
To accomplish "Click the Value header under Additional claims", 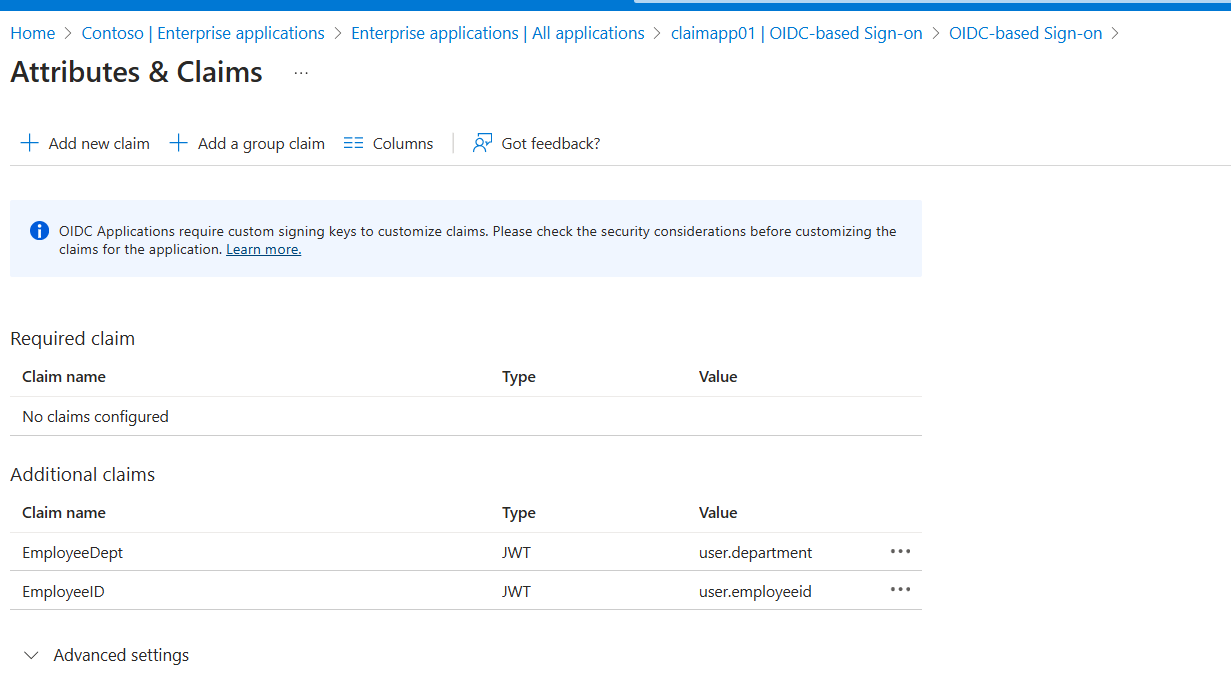I will point(718,512).
